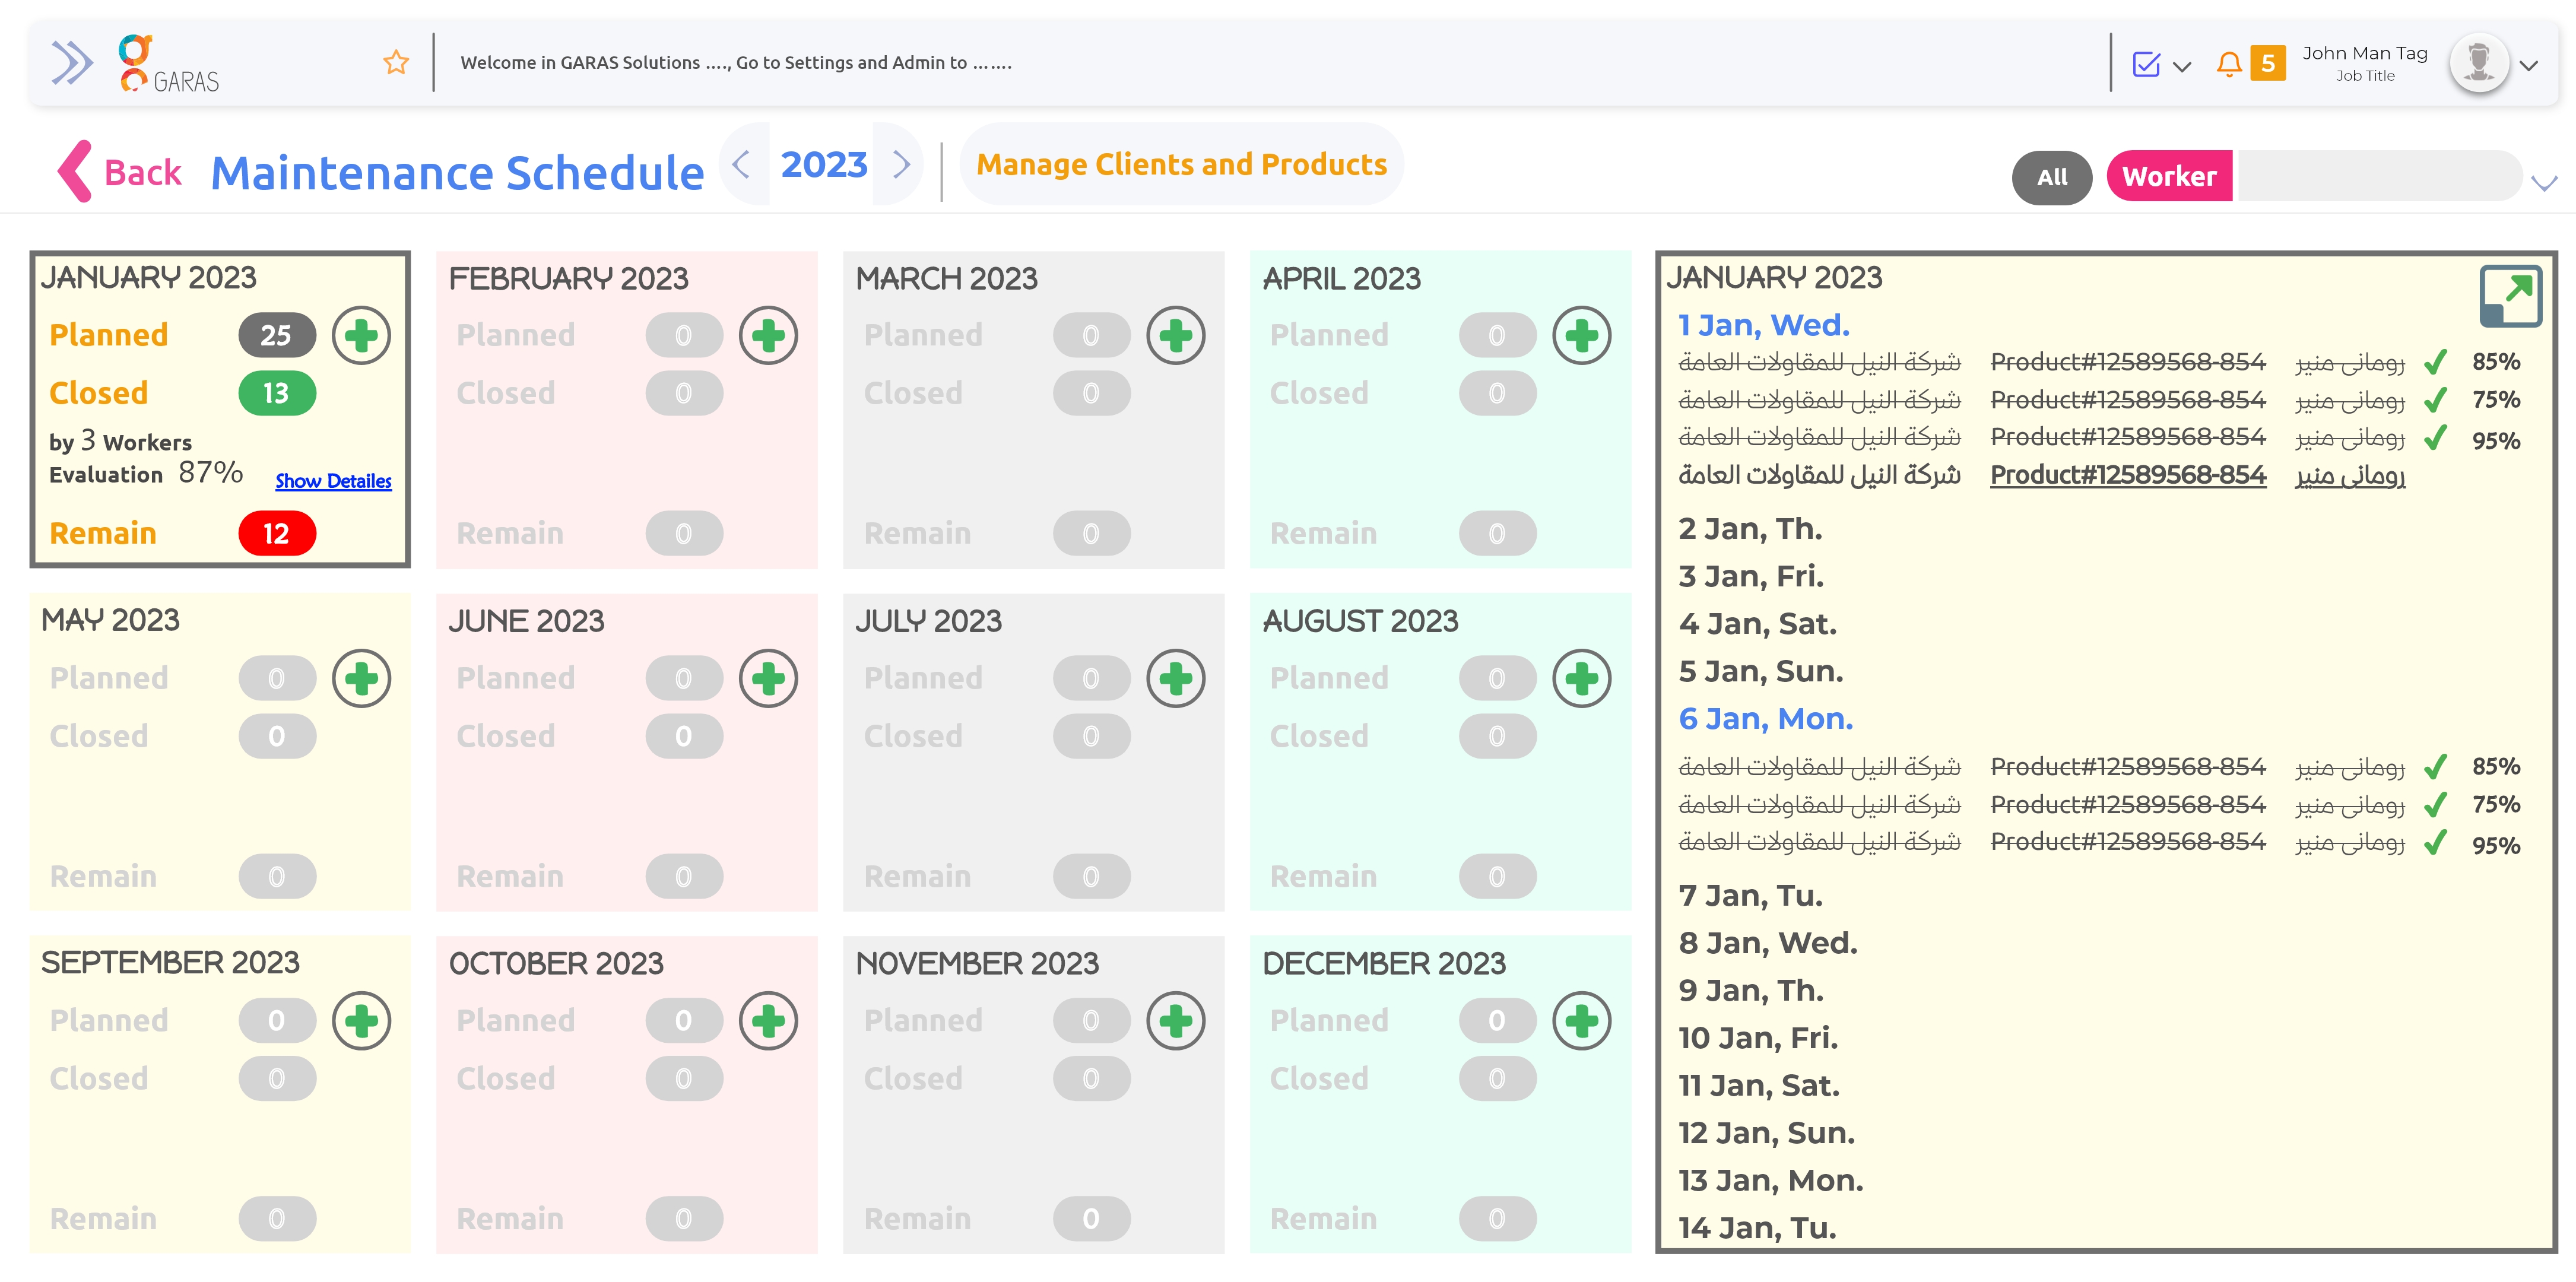2576x1282 pixels.
Task: Expand the sidebar with double chevron icon
Action: click(x=71, y=63)
